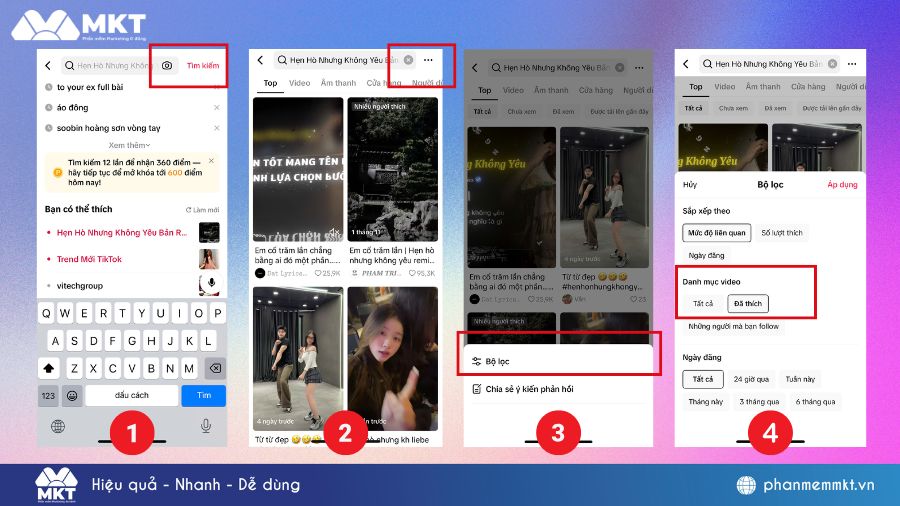900x506 pixels.
Task: Select the Video tab in screen 2
Action: point(299,83)
